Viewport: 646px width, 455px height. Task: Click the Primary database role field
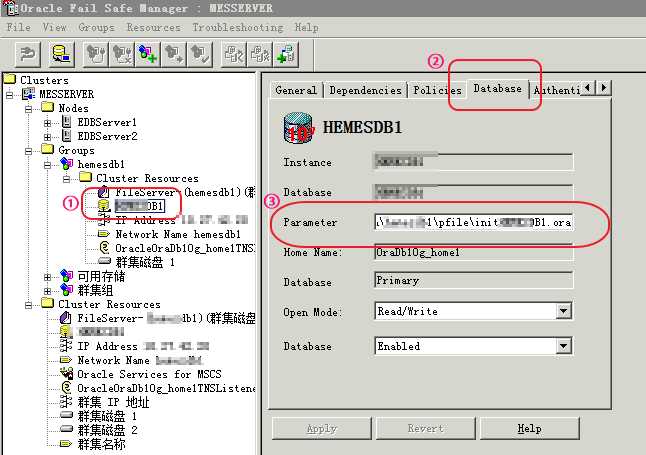pyautogui.click(x=473, y=280)
